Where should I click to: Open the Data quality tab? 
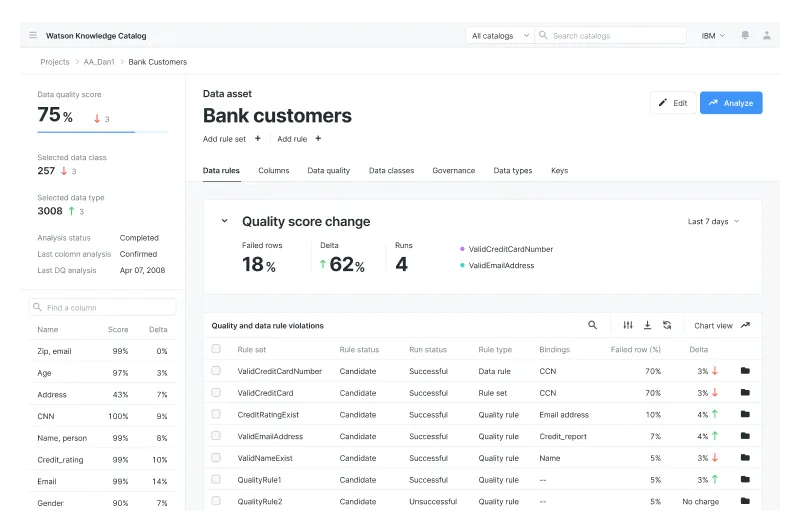click(x=329, y=170)
